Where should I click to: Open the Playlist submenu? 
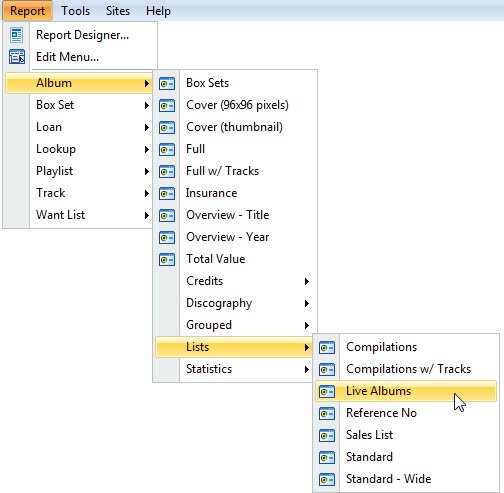point(79,171)
